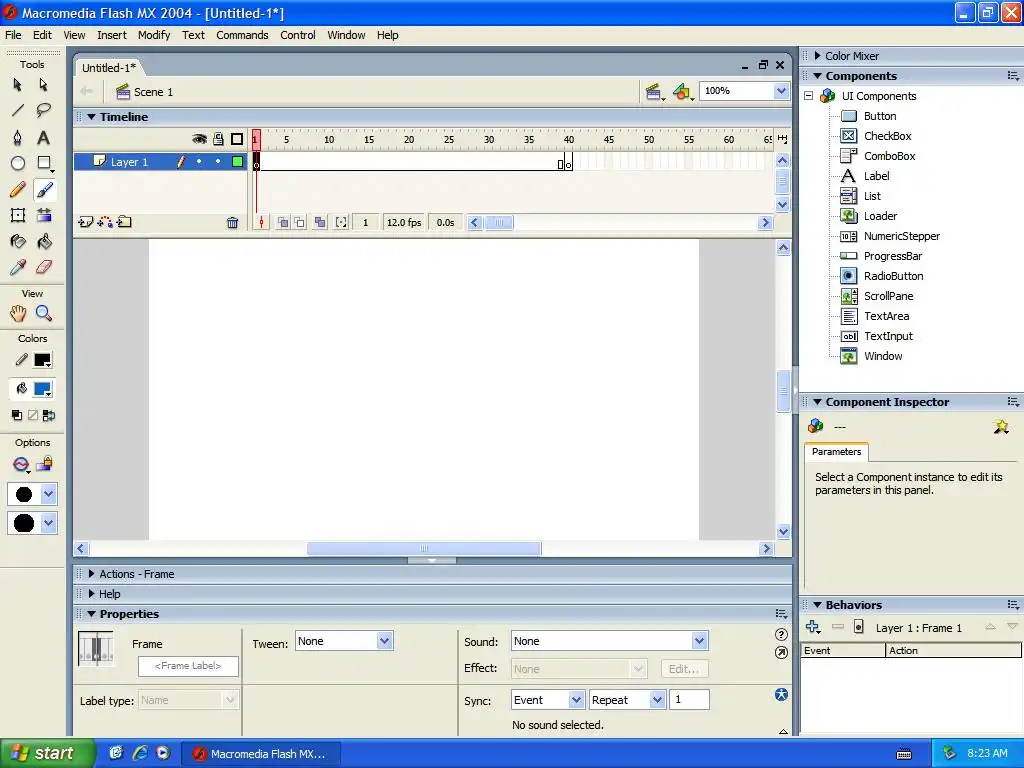This screenshot has width=1024, height=768.
Task: Open the Sound dropdown
Action: [699, 641]
